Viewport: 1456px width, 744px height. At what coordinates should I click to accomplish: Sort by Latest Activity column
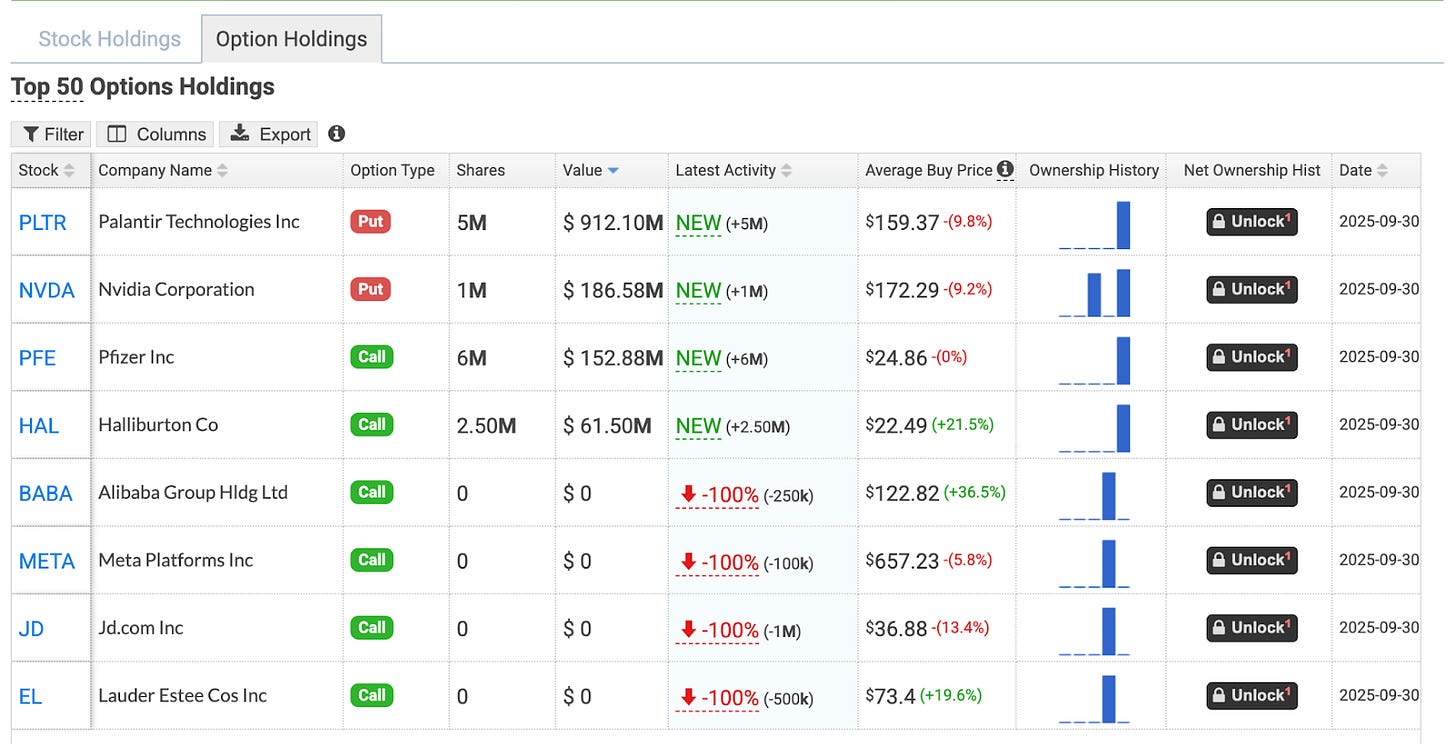pos(734,170)
